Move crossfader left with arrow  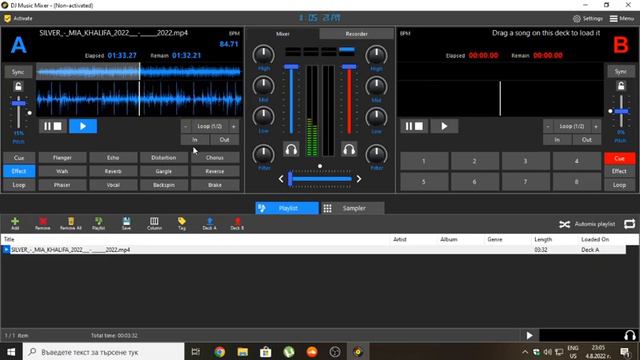(x=281, y=179)
